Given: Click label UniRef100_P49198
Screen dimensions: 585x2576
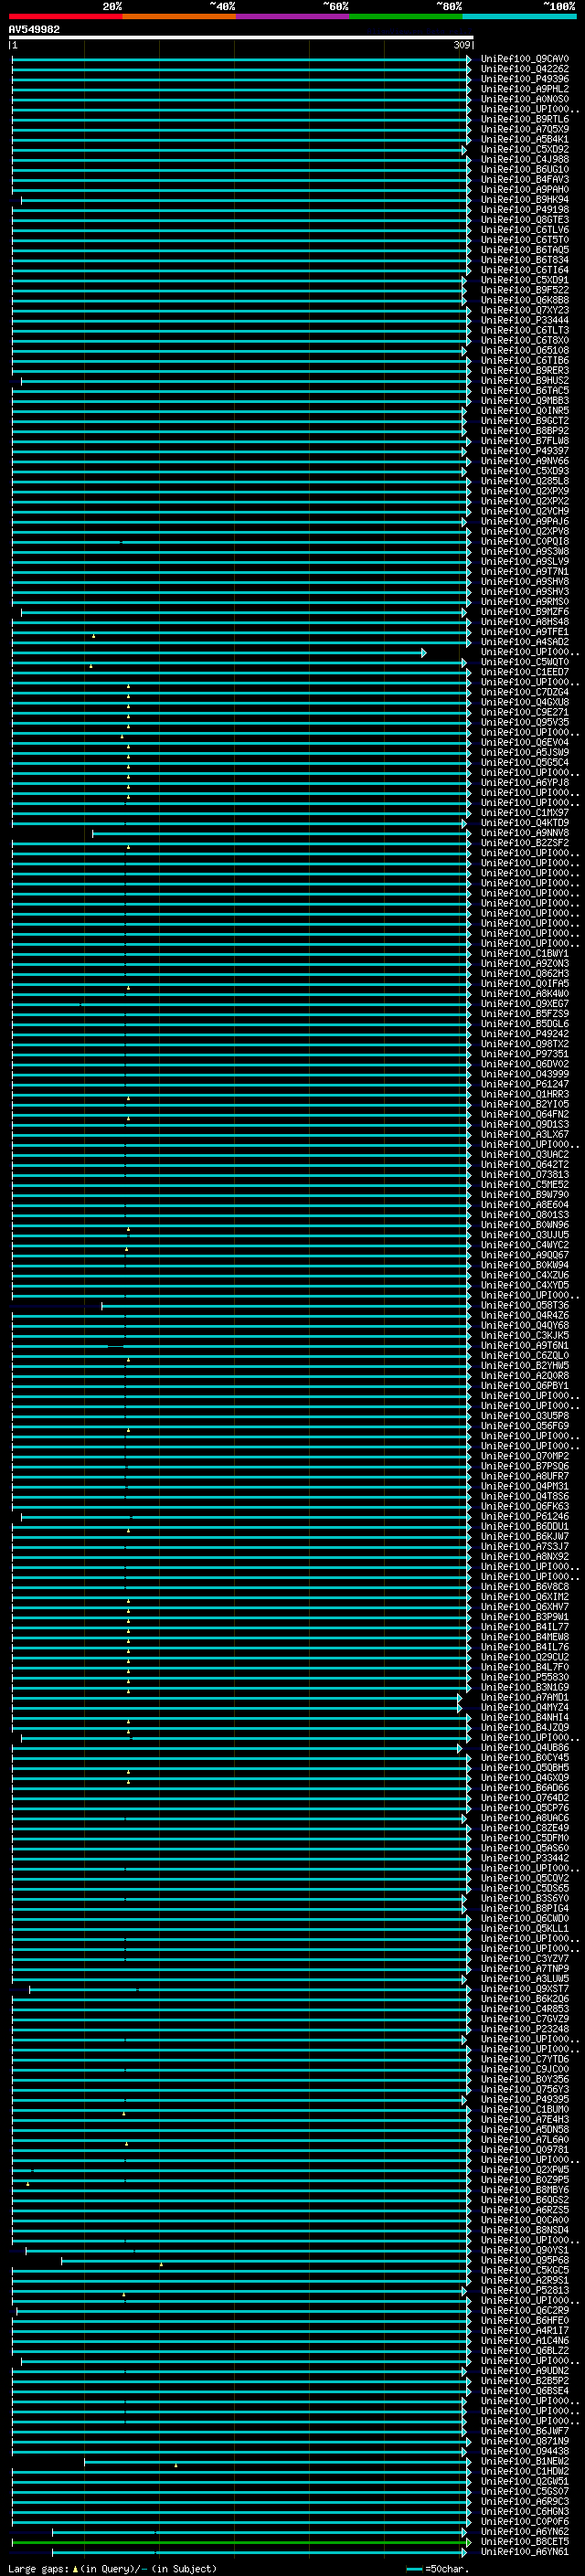Looking at the screenshot, I should (x=525, y=210).
